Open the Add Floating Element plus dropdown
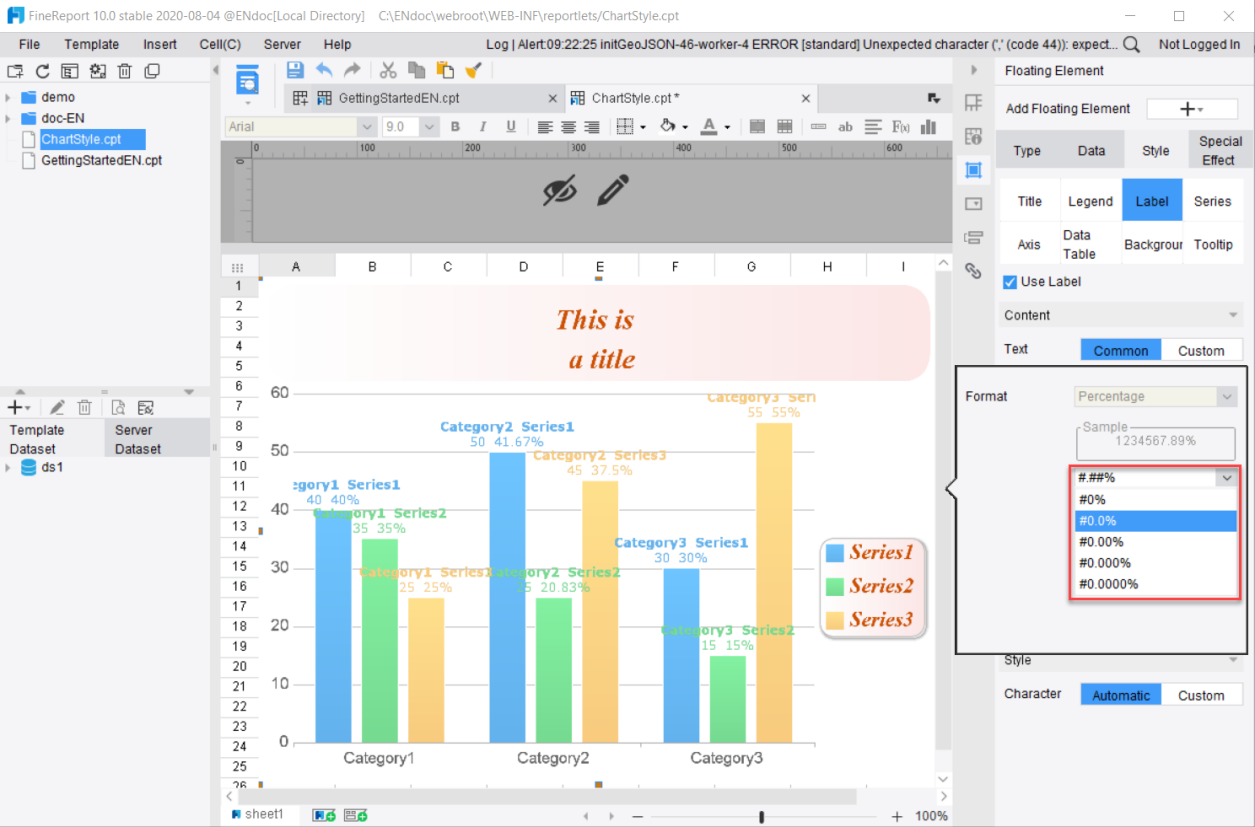 click(x=1191, y=109)
